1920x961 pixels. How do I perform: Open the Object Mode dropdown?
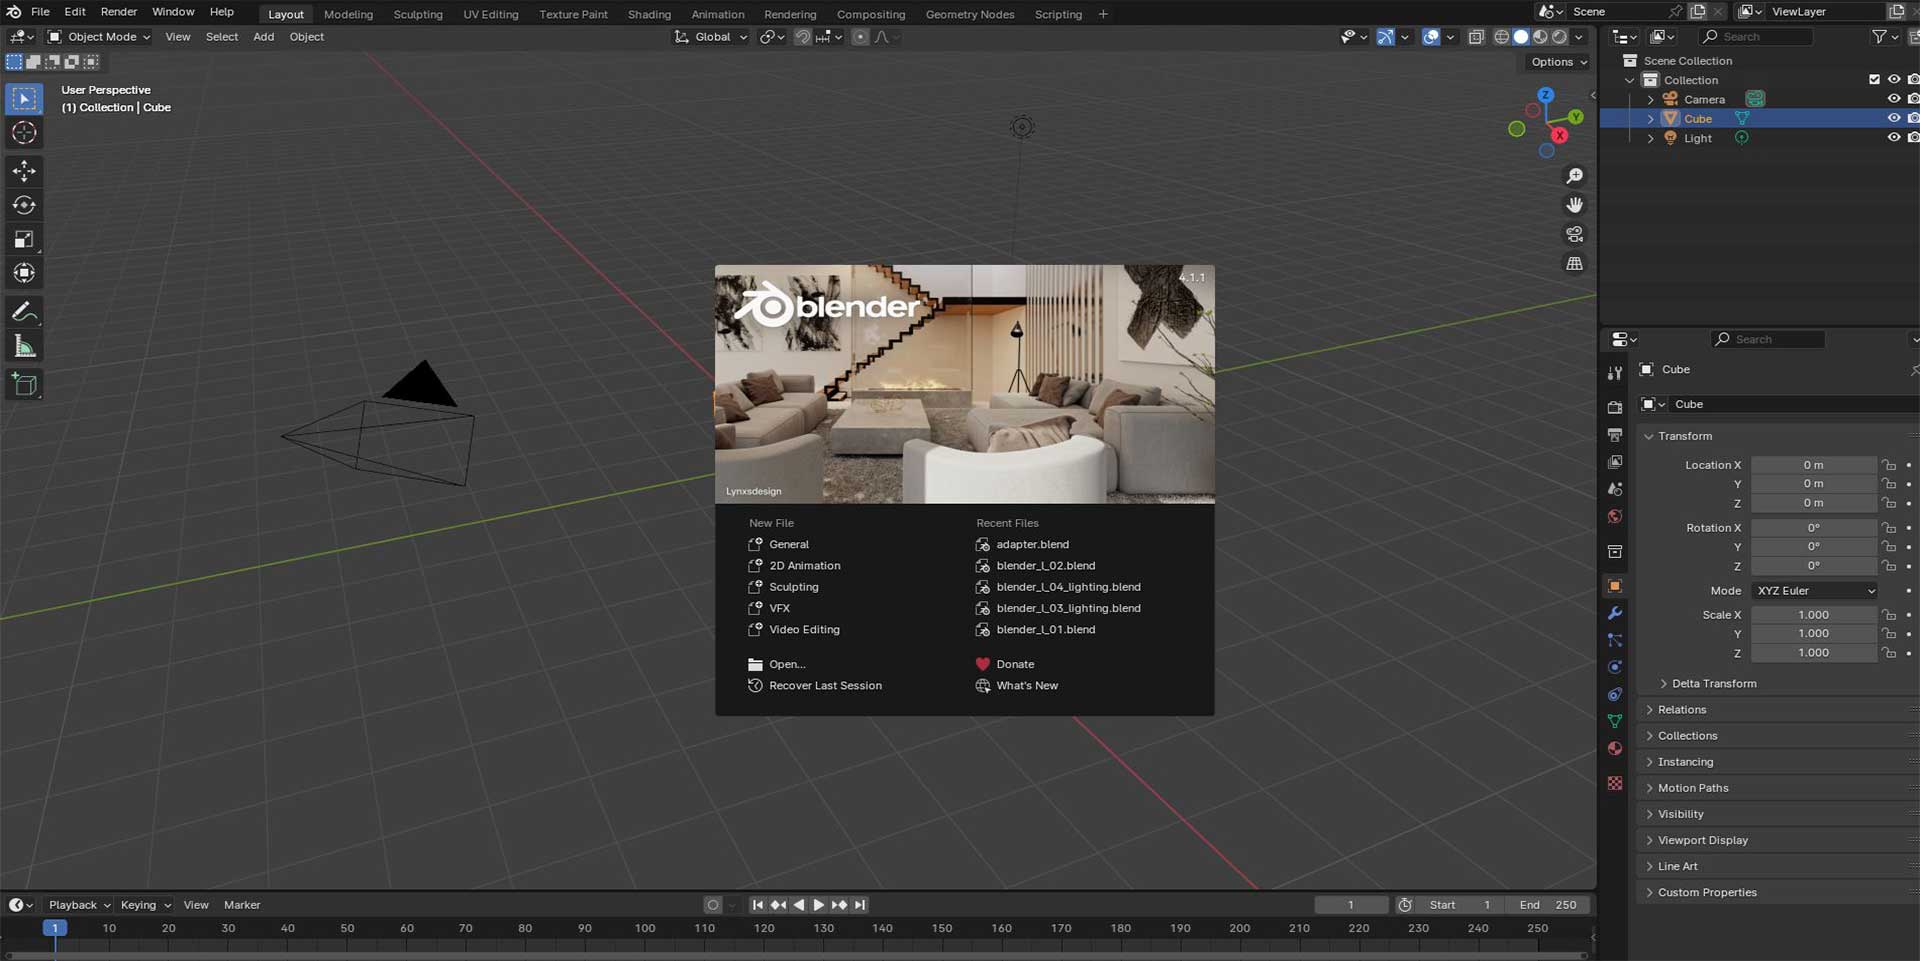tap(99, 37)
